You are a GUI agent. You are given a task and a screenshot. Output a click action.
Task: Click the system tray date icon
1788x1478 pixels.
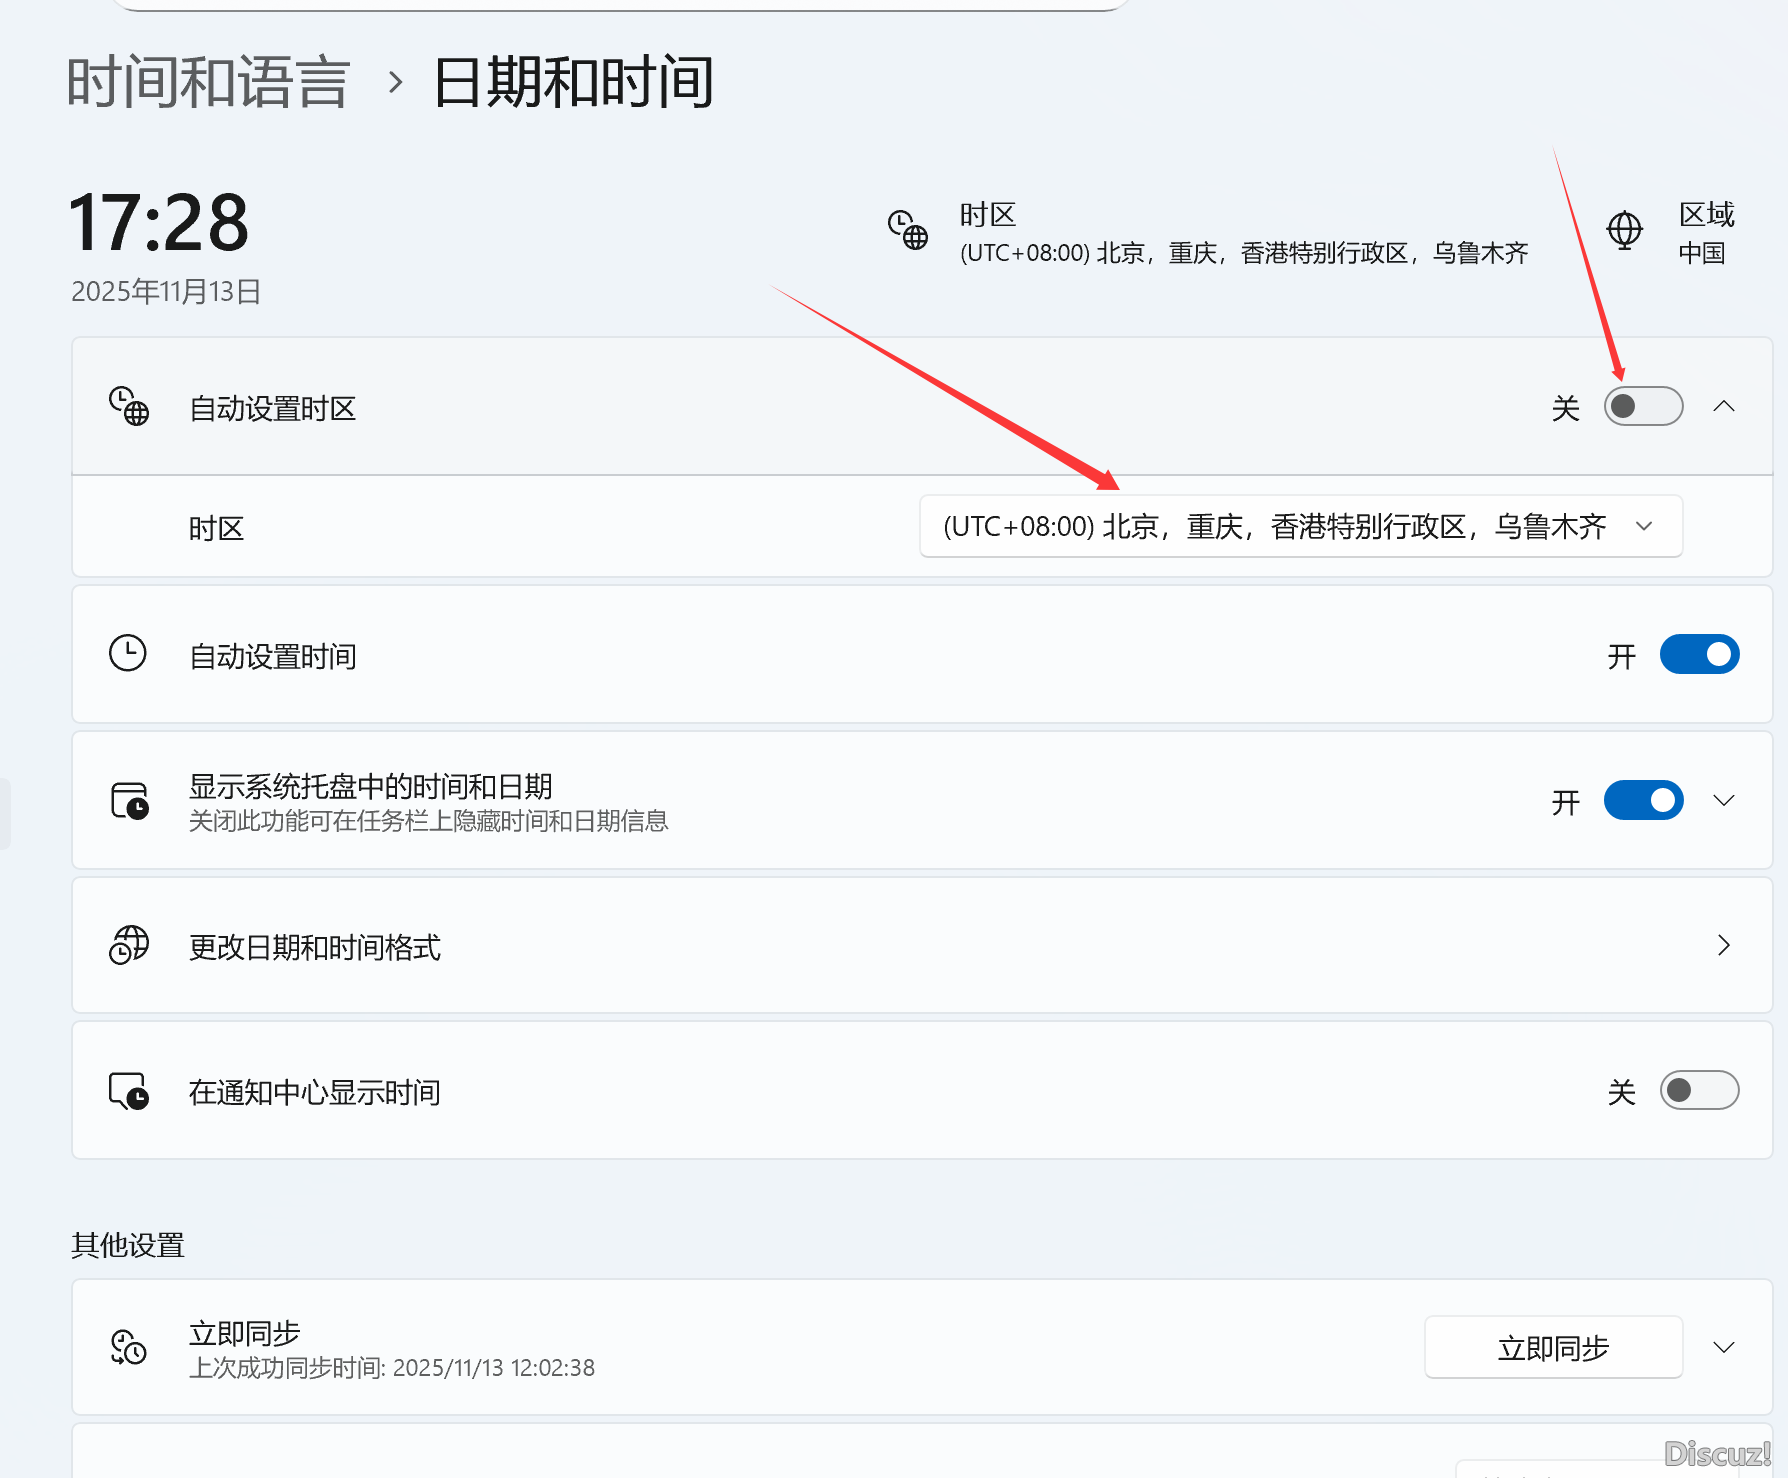coord(131,801)
